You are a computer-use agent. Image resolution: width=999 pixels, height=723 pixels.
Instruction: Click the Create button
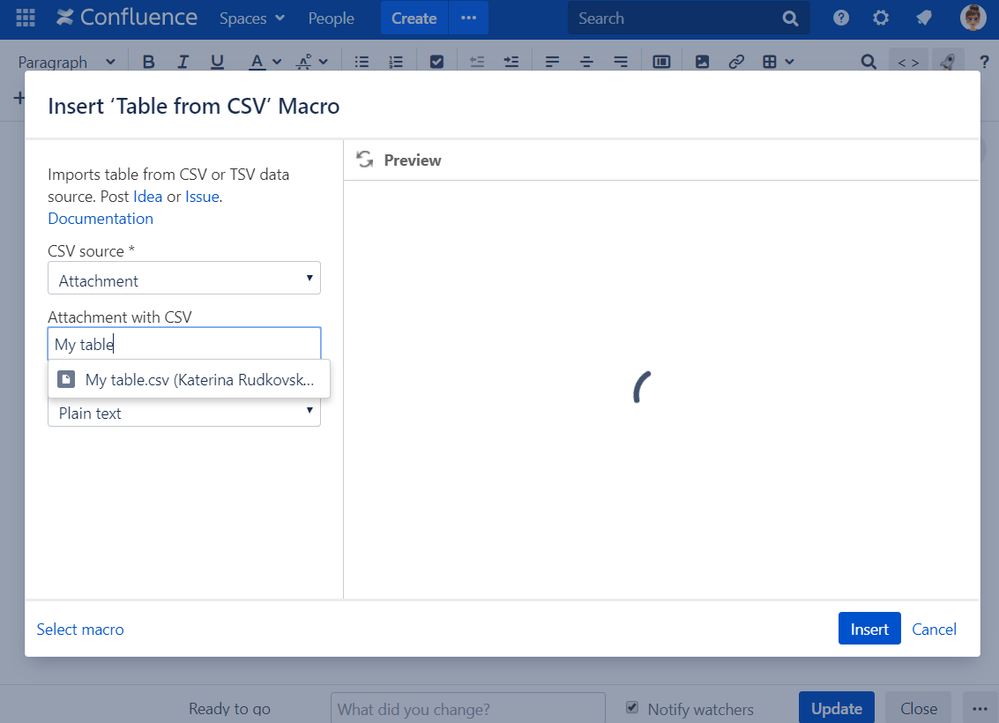point(414,18)
